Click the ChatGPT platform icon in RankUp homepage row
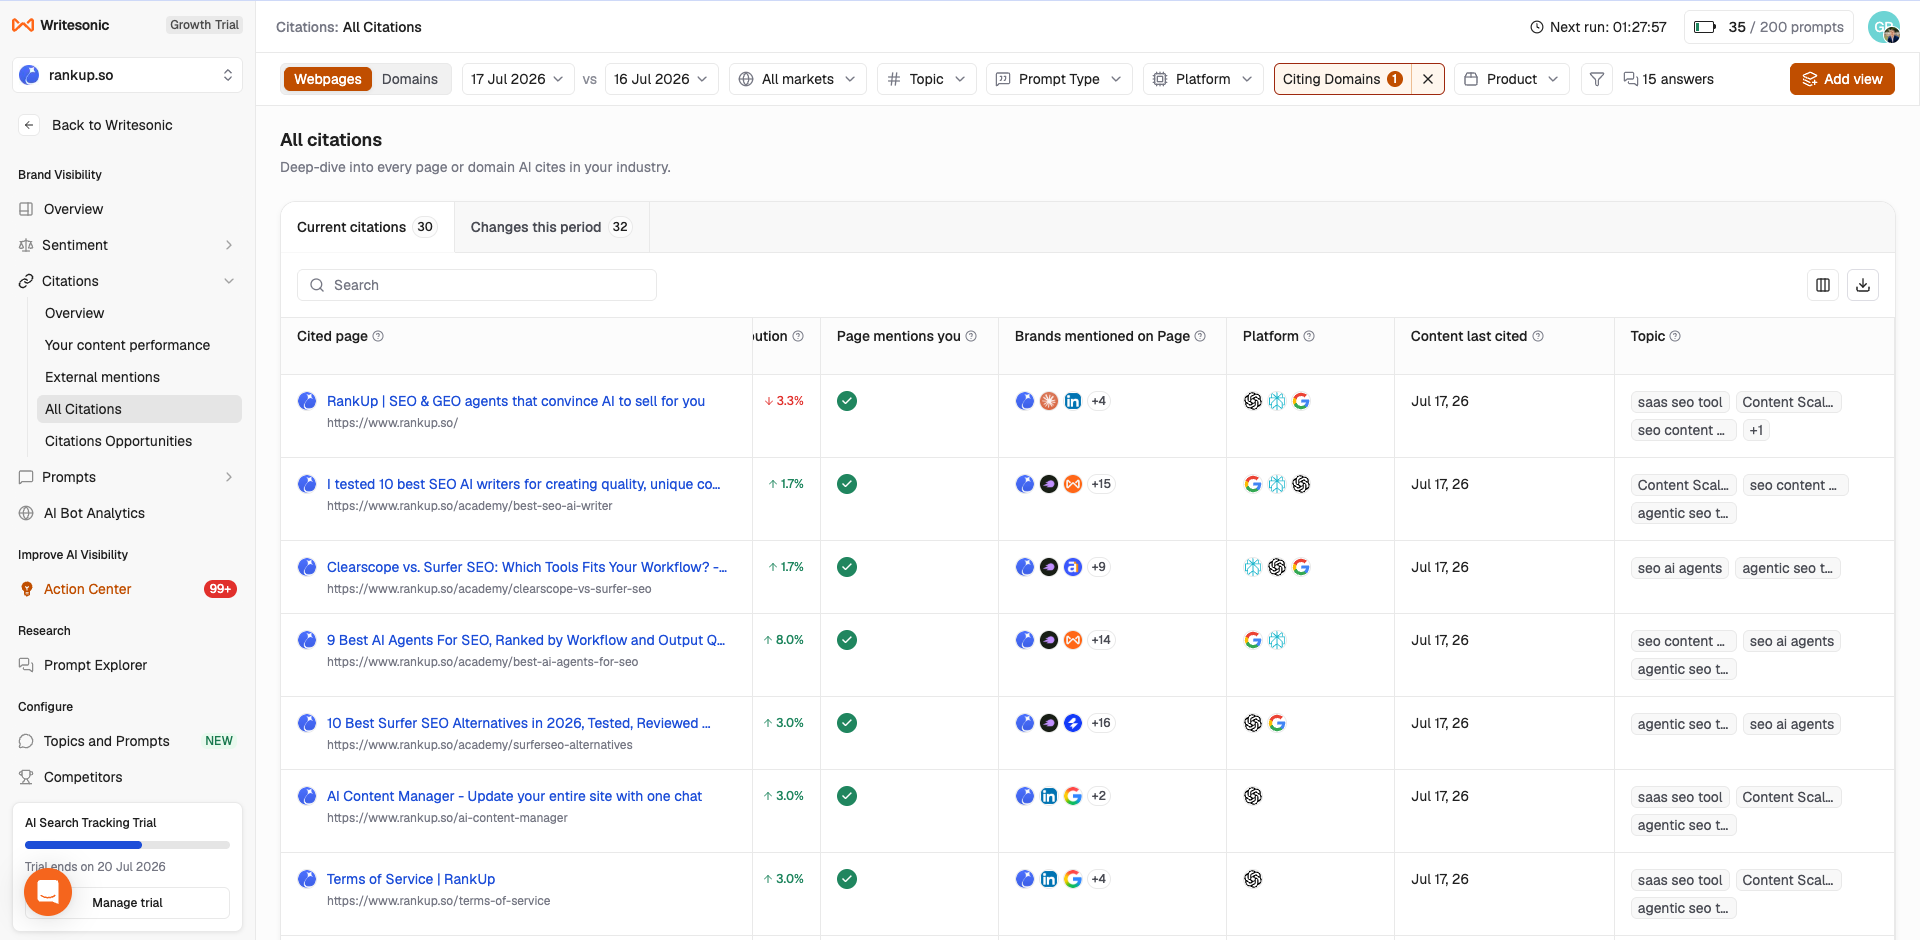The height and width of the screenshot is (940, 1920). (x=1253, y=401)
